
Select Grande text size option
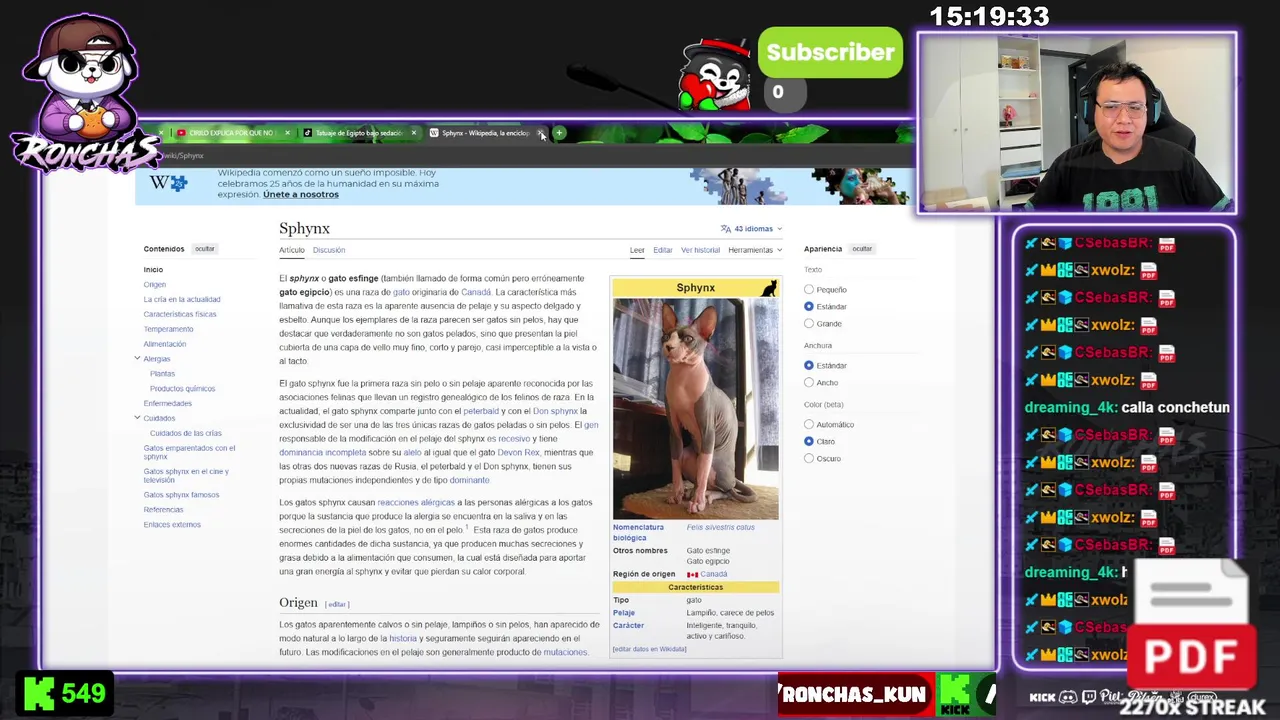pyautogui.click(x=809, y=324)
